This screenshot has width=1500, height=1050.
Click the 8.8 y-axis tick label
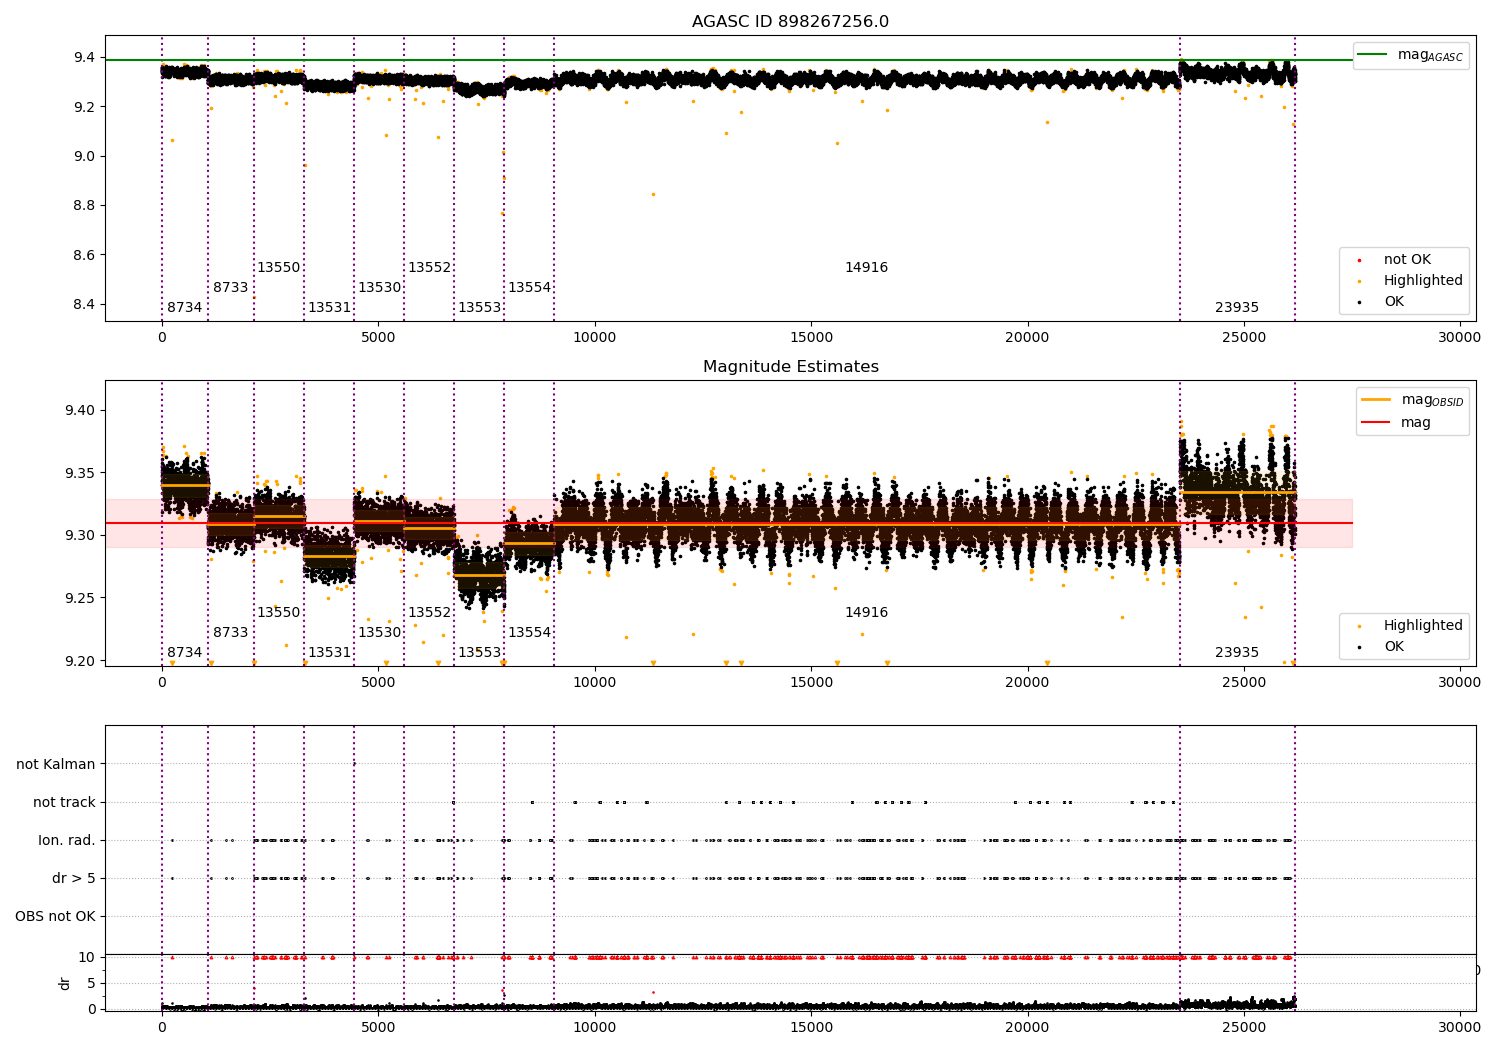(85, 206)
